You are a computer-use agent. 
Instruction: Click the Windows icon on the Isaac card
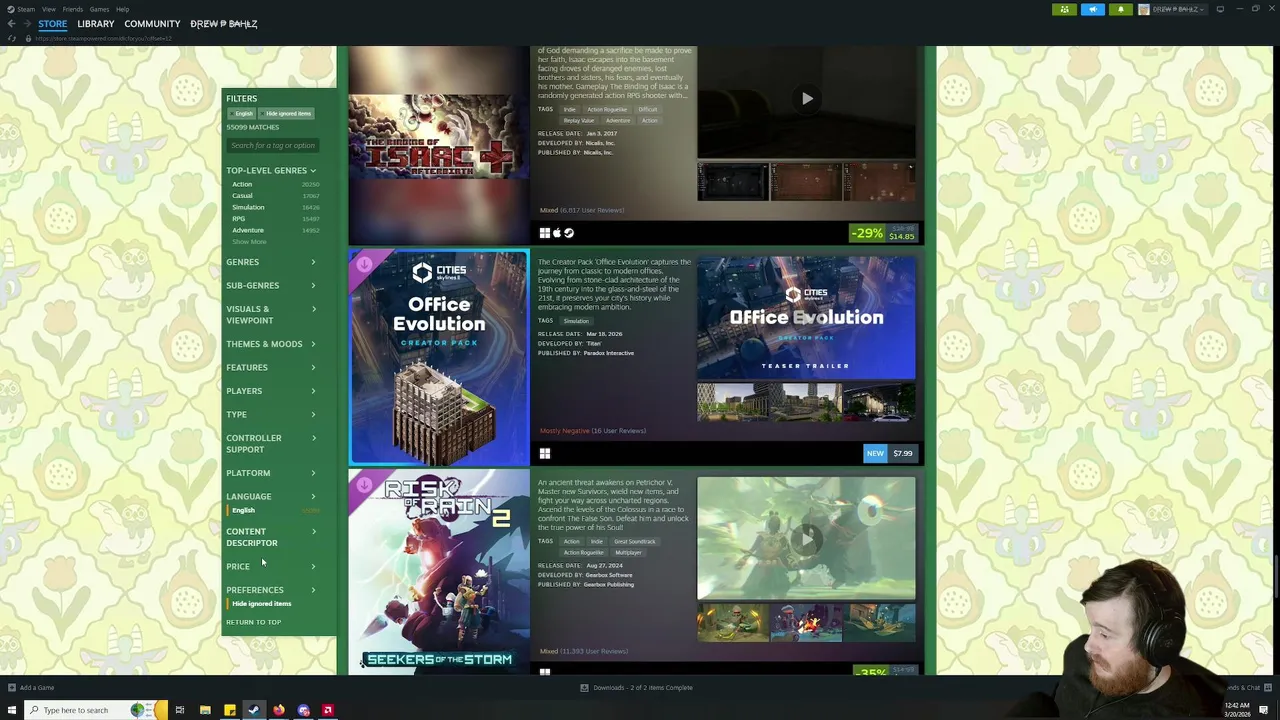tap(545, 233)
